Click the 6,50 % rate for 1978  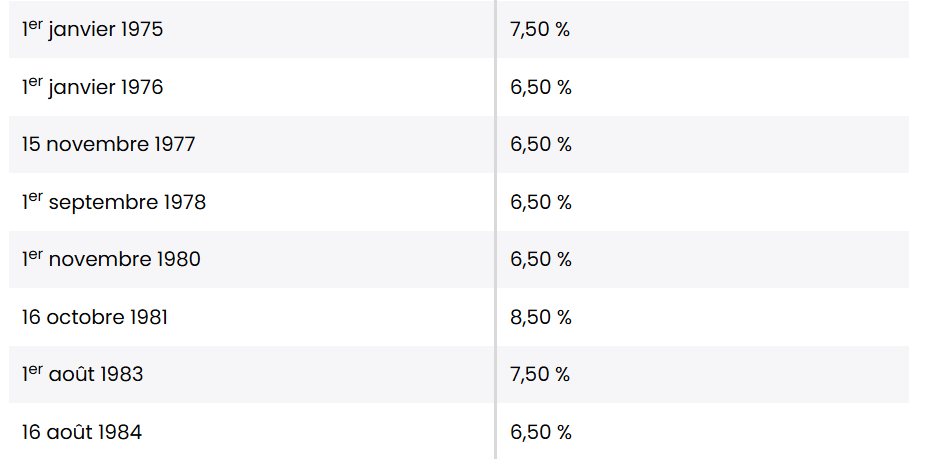[x=540, y=202]
